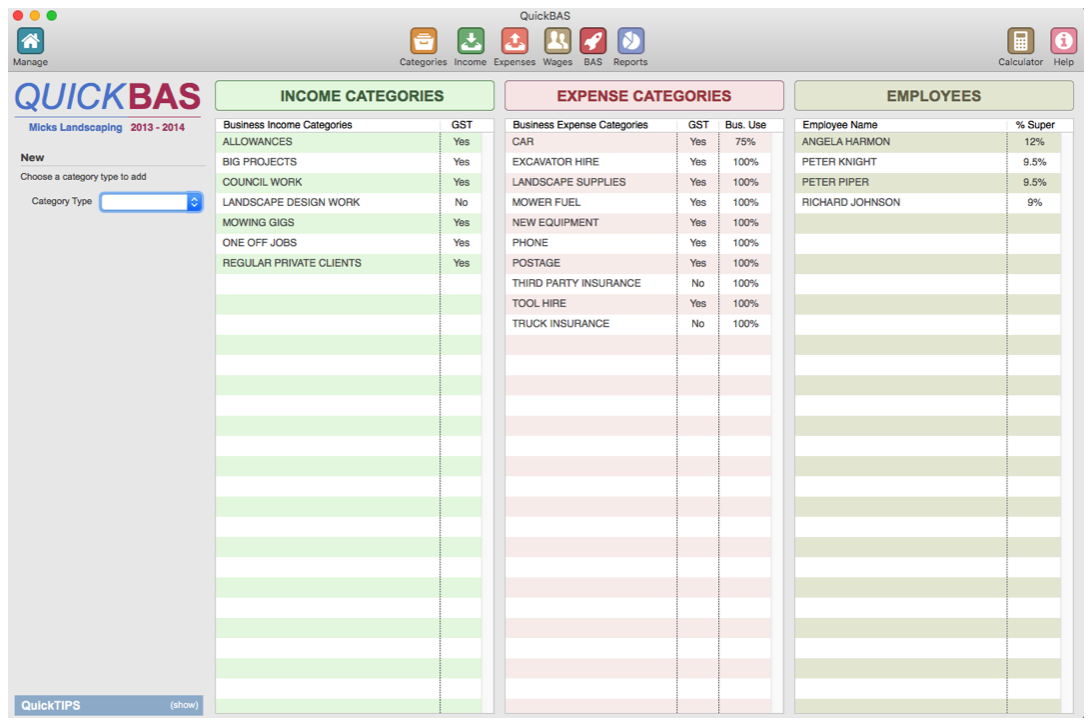Open the Calculator tool
1092x726 pixels.
(1019, 40)
